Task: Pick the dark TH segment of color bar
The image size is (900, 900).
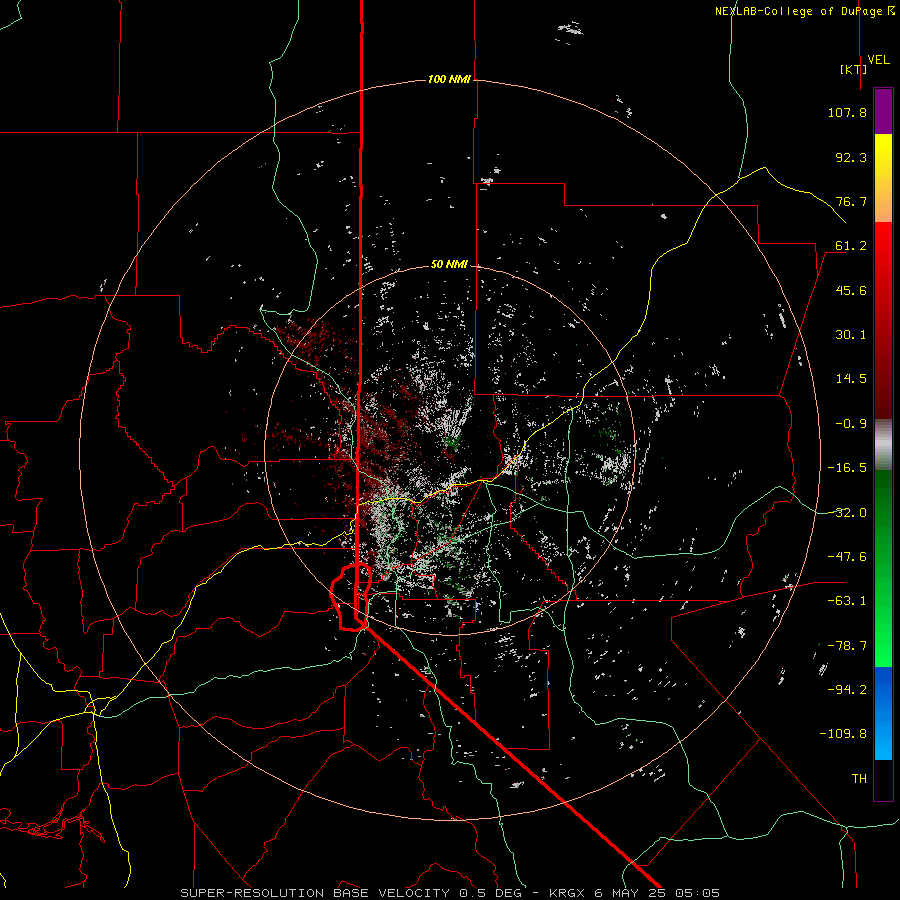Action: click(x=883, y=780)
